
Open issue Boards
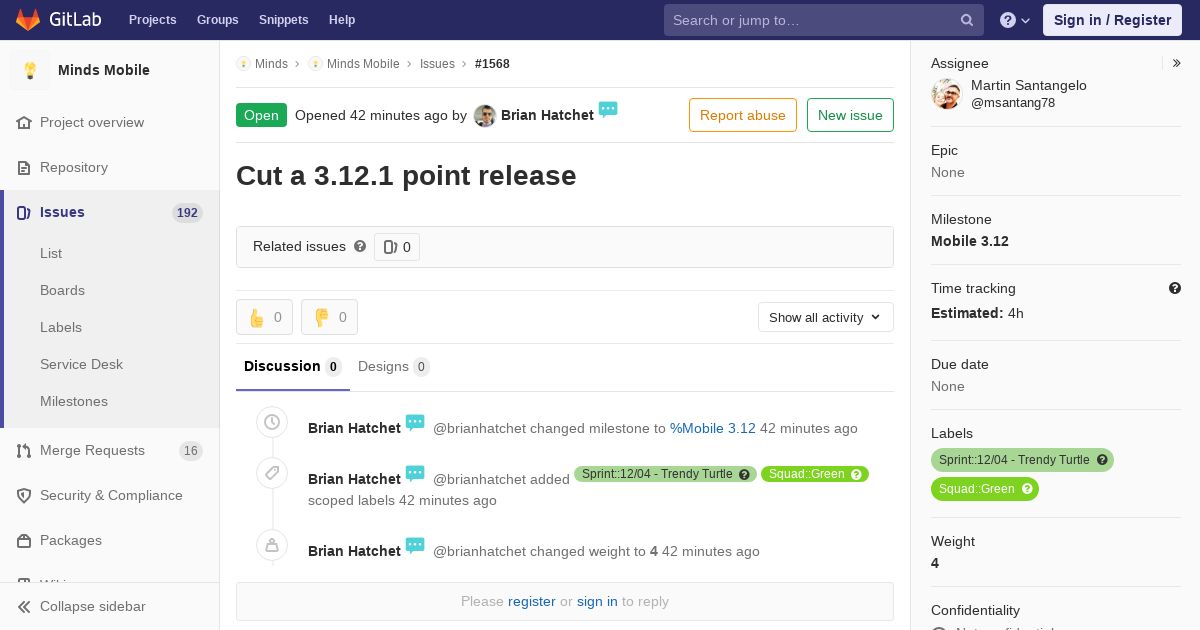tap(62, 290)
